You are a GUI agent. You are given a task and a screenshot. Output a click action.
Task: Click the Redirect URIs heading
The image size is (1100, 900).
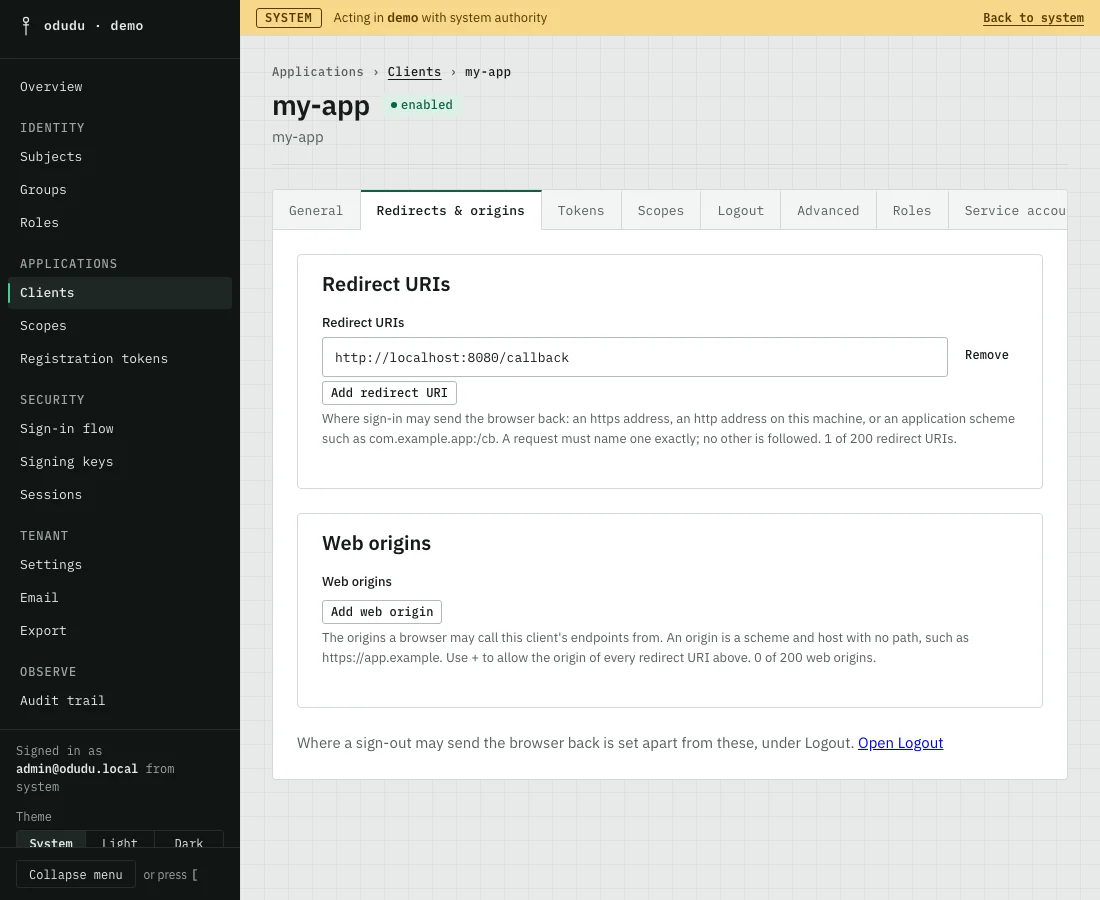coord(386,284)
